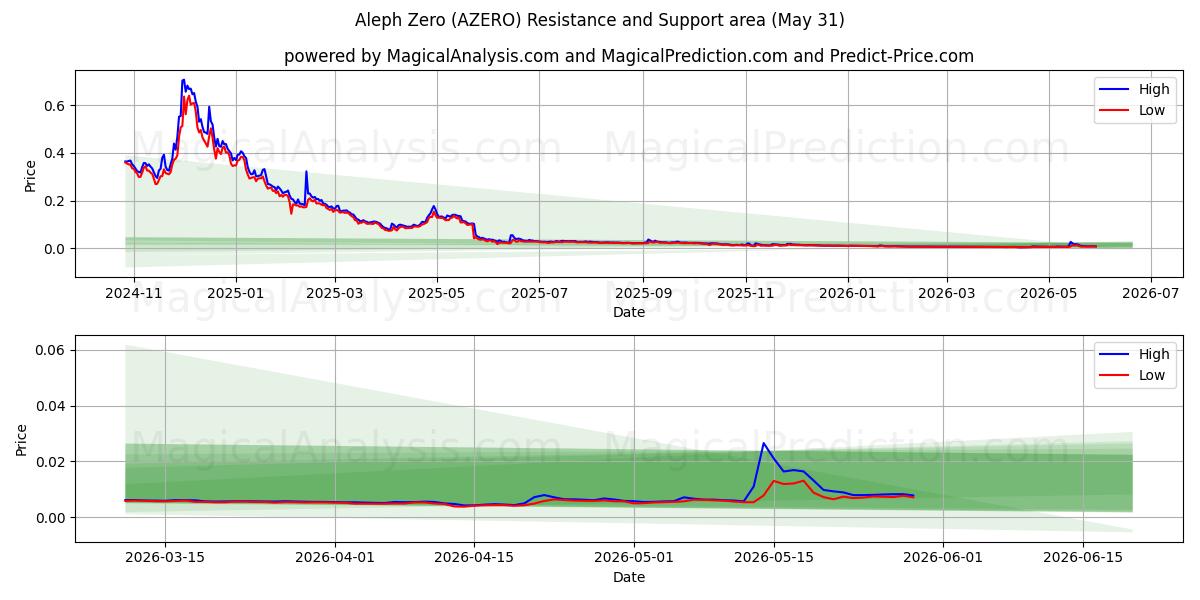Click the '2026-01' date tick label
Viewport: 1200px width, 600px height.
click(848, 293)
